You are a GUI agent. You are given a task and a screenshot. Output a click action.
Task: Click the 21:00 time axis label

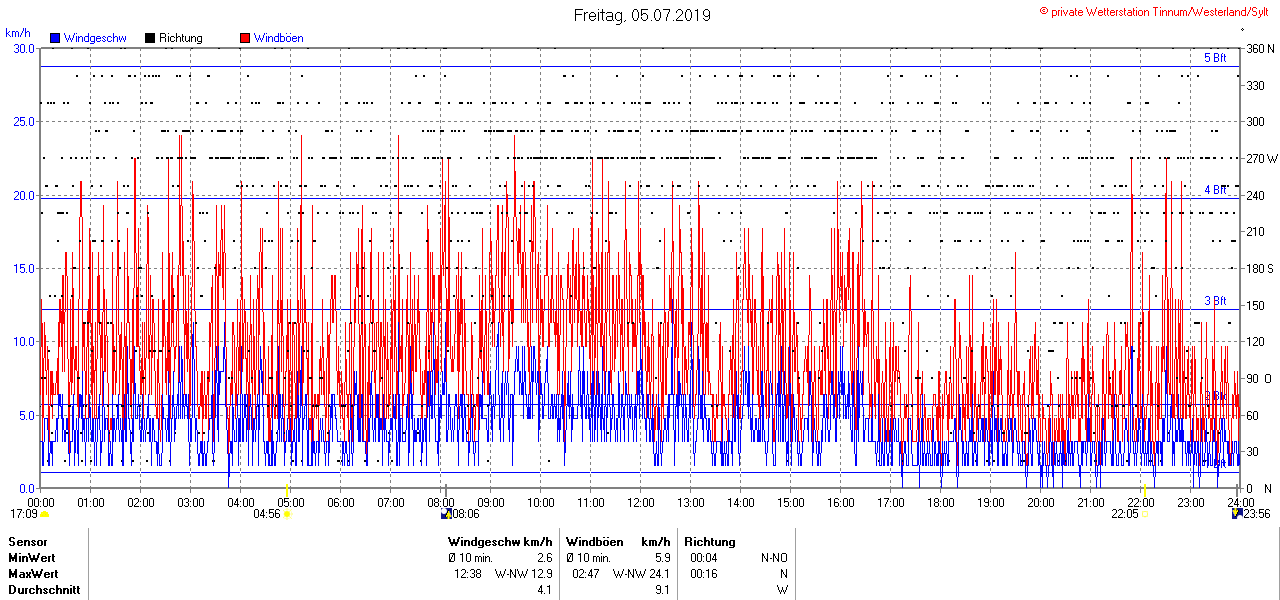click(1091, 502)
